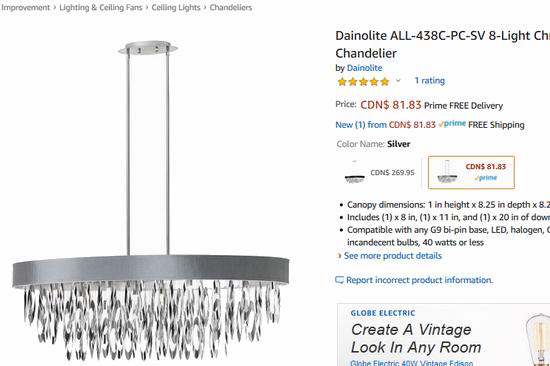Select the CDN$ 269.95 black color swatch
Screen dimensions: 550x366
coord(380,173)
